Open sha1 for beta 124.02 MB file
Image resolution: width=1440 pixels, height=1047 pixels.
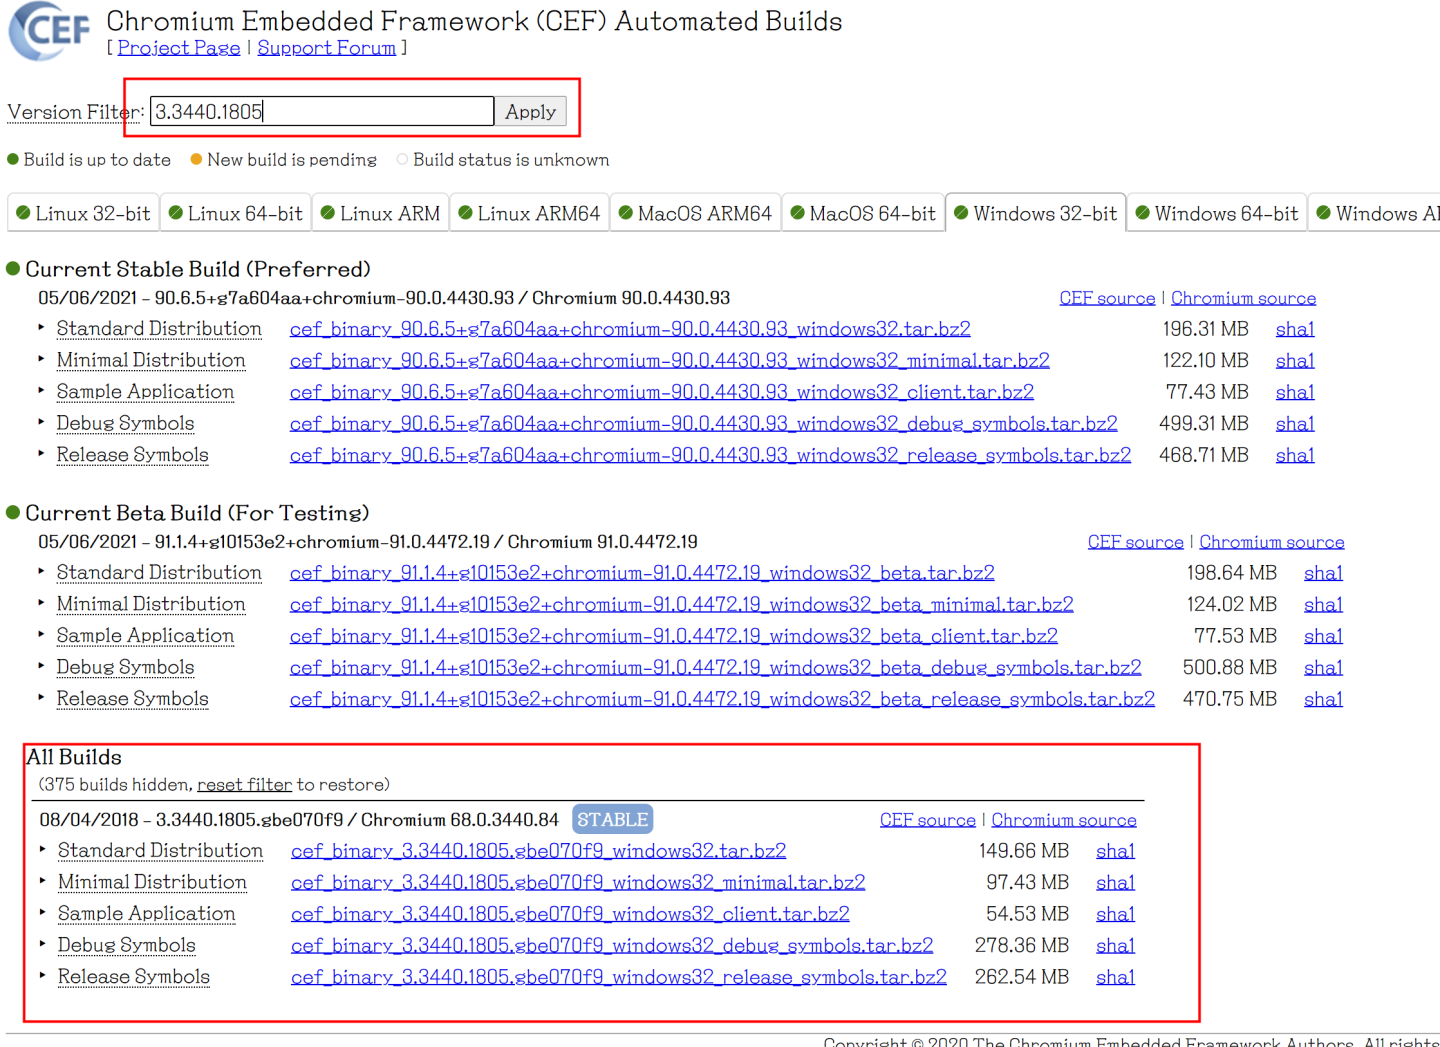tap(1323, 604)
